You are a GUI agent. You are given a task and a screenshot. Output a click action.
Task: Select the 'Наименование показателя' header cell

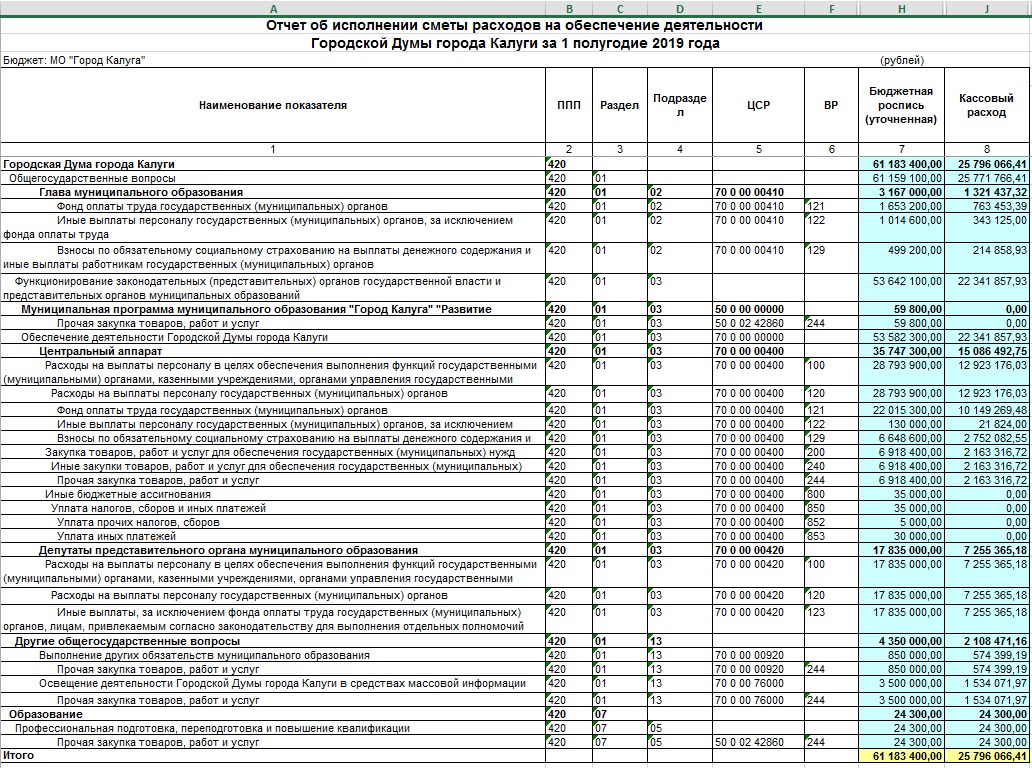tap(273, 105)
